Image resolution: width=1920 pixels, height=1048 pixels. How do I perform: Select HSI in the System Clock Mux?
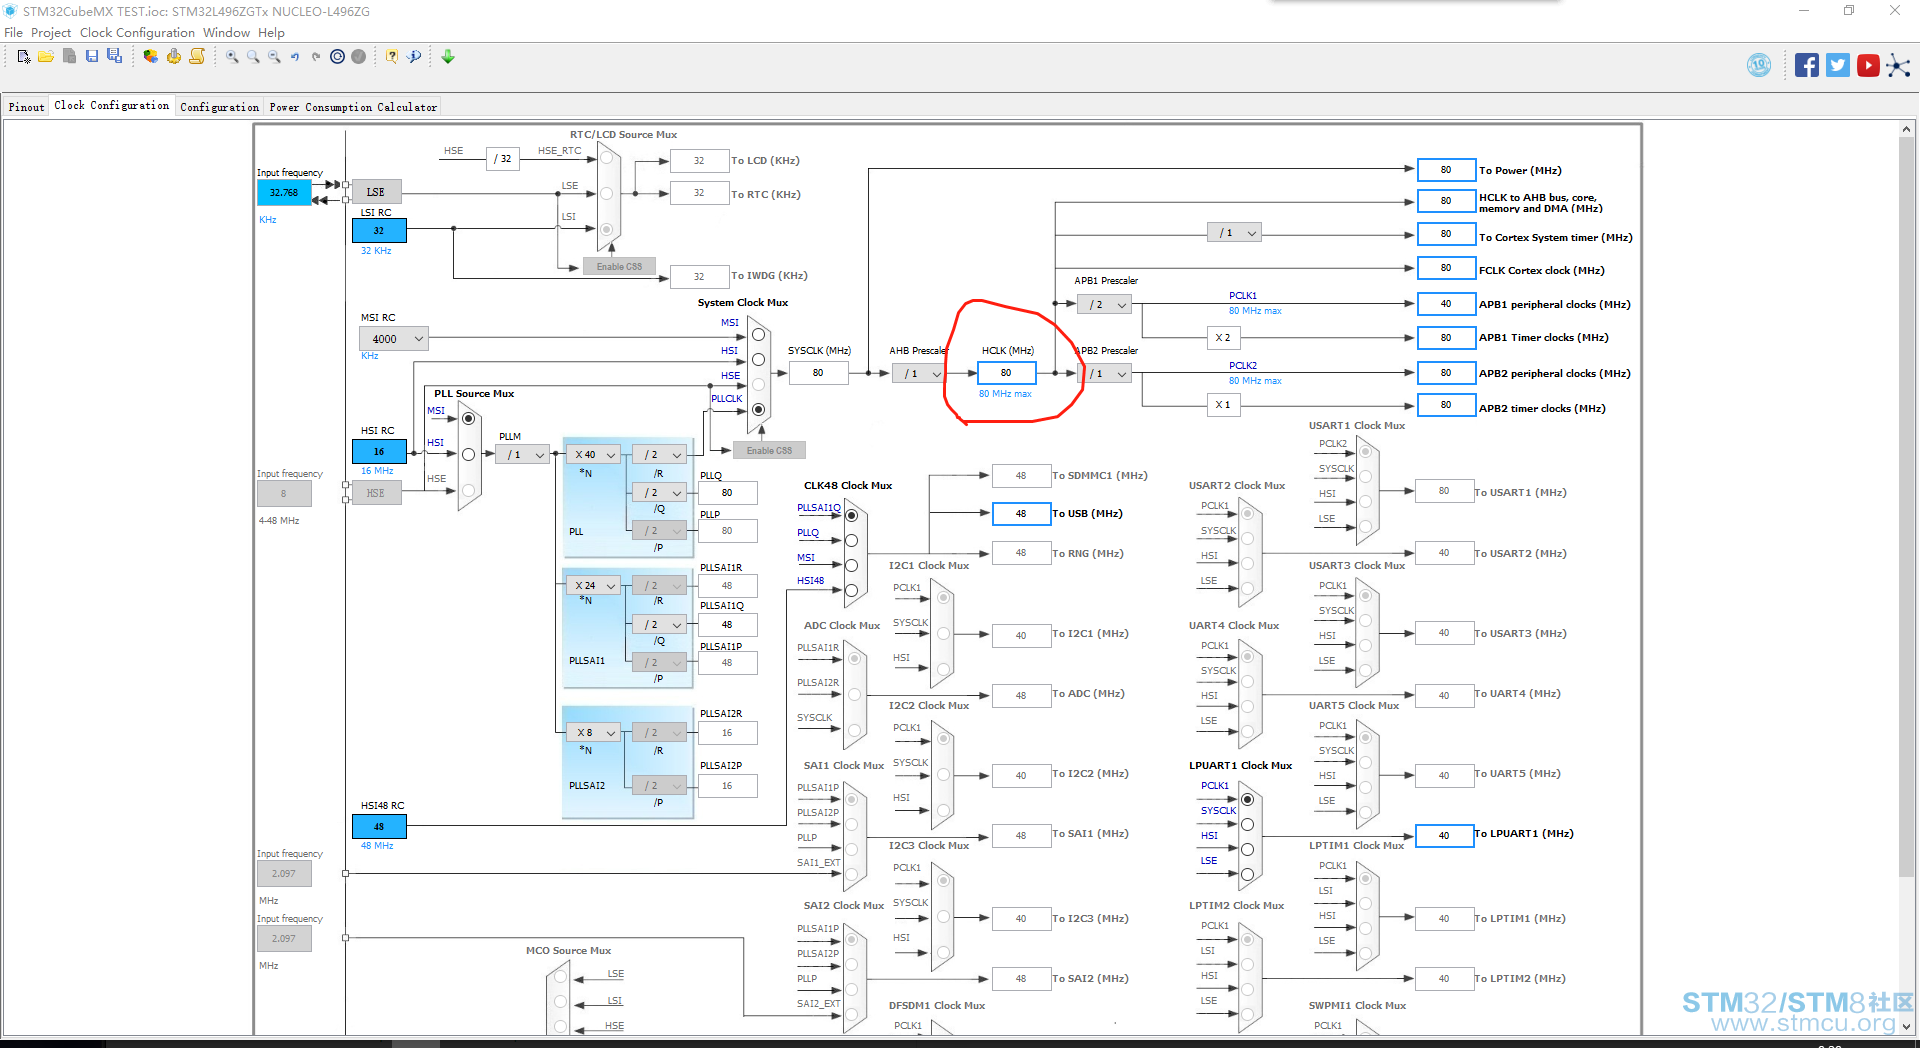click(758, 360)
